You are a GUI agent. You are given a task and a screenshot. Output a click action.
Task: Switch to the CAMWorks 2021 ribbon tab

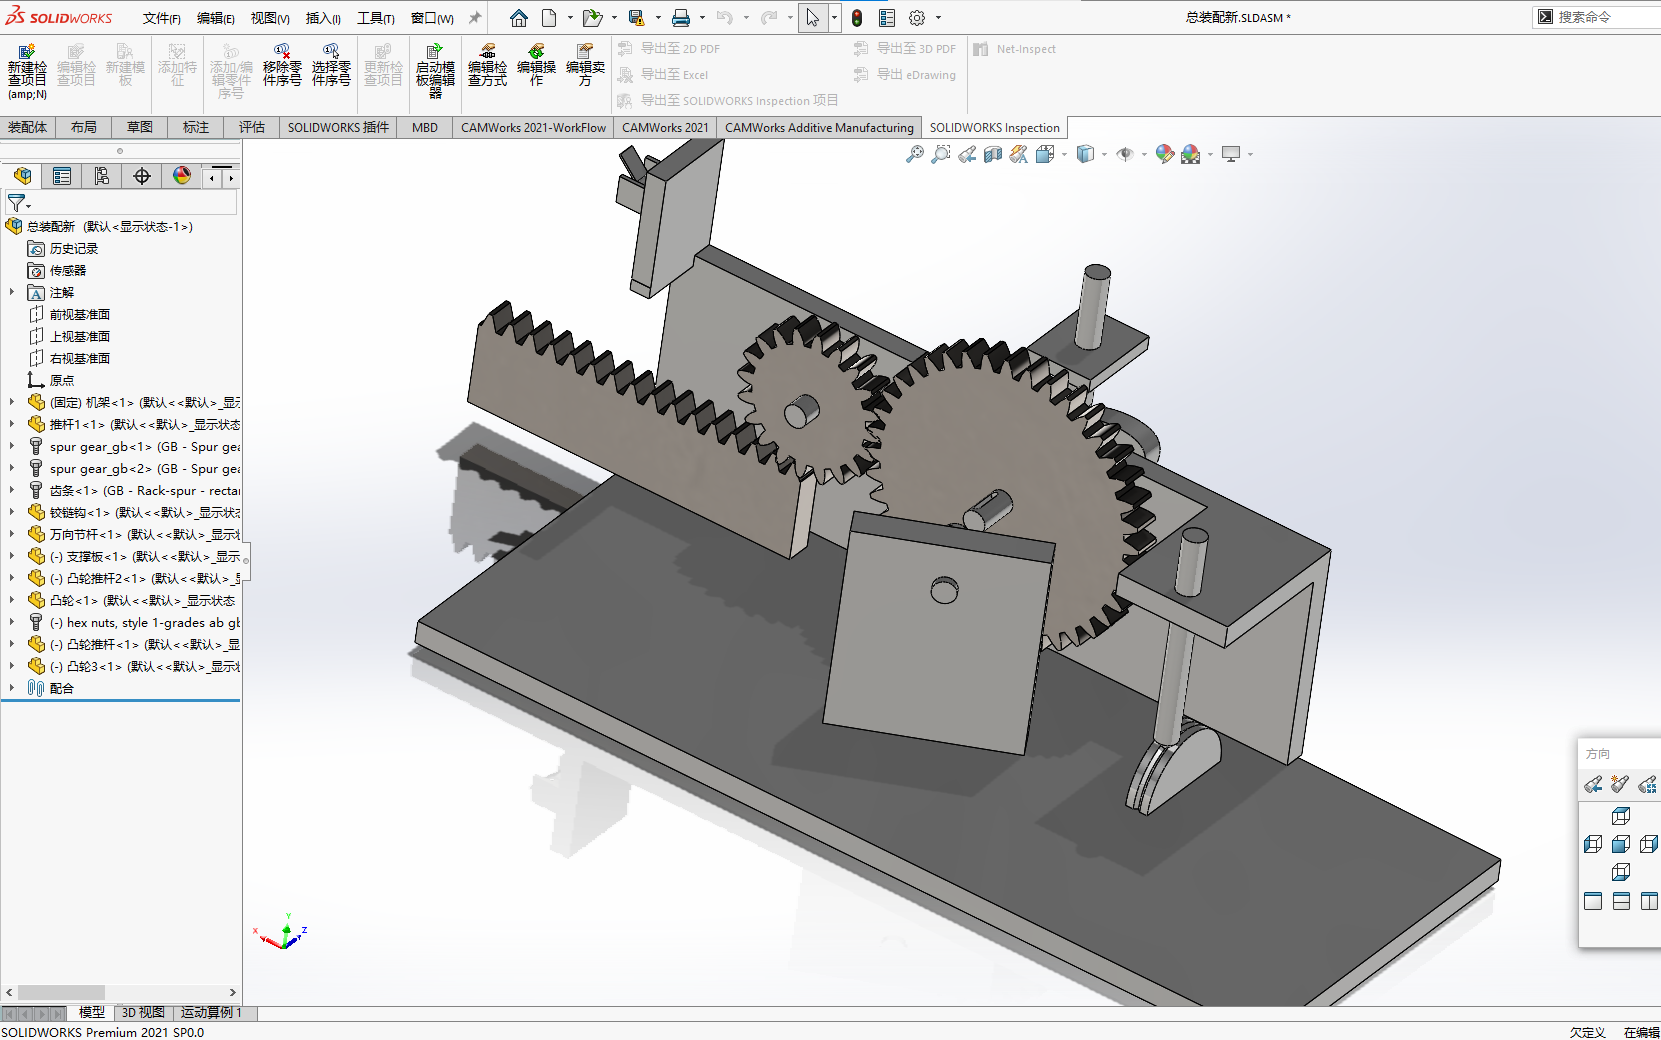[665, 127]
